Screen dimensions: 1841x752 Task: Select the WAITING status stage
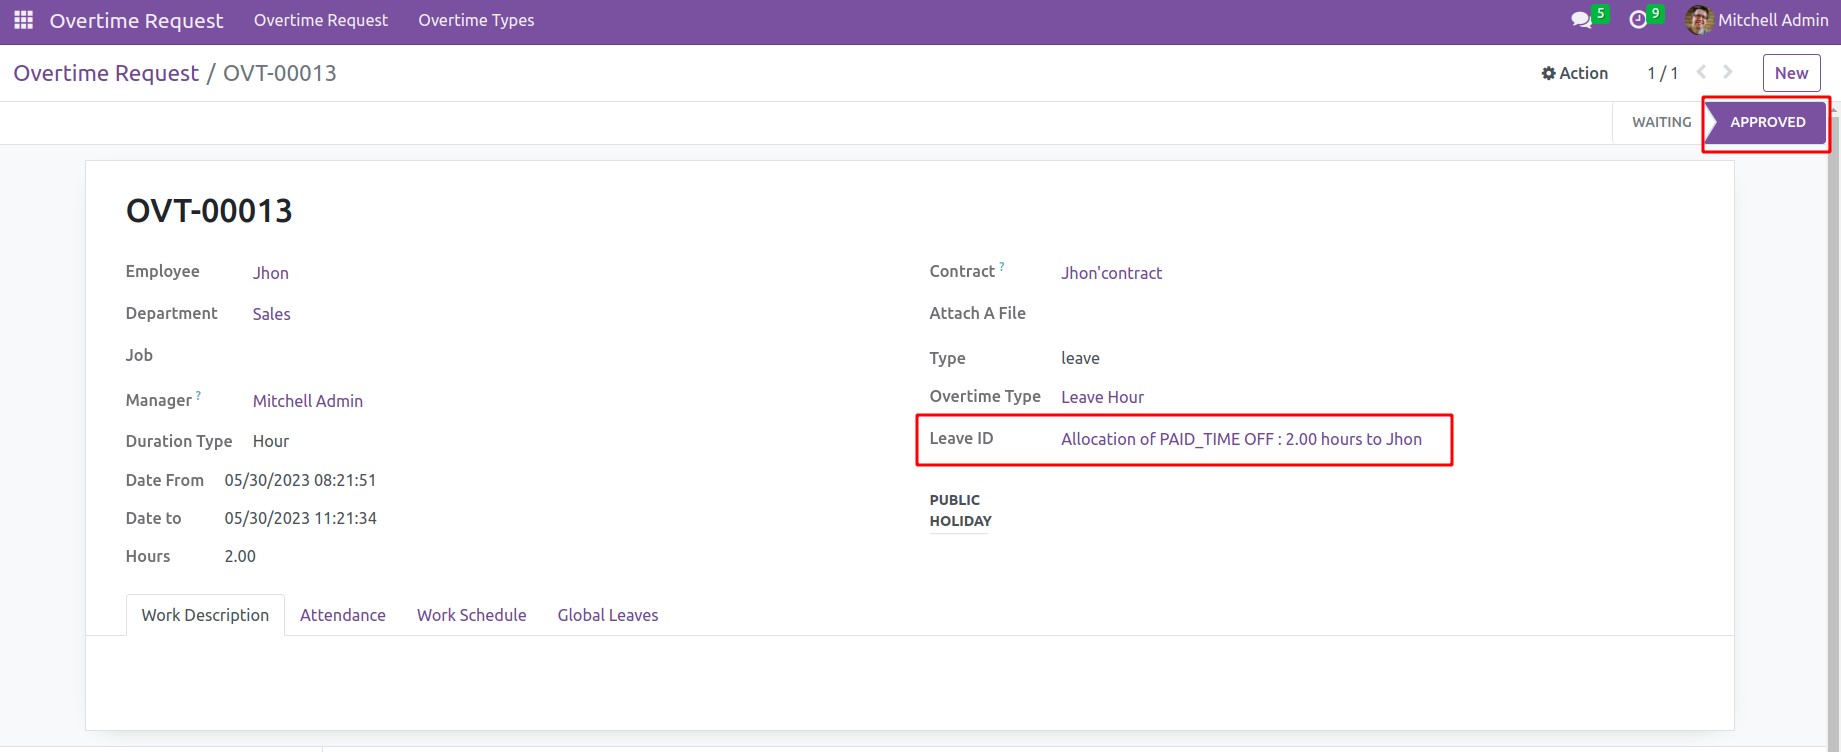[1661, 122]
